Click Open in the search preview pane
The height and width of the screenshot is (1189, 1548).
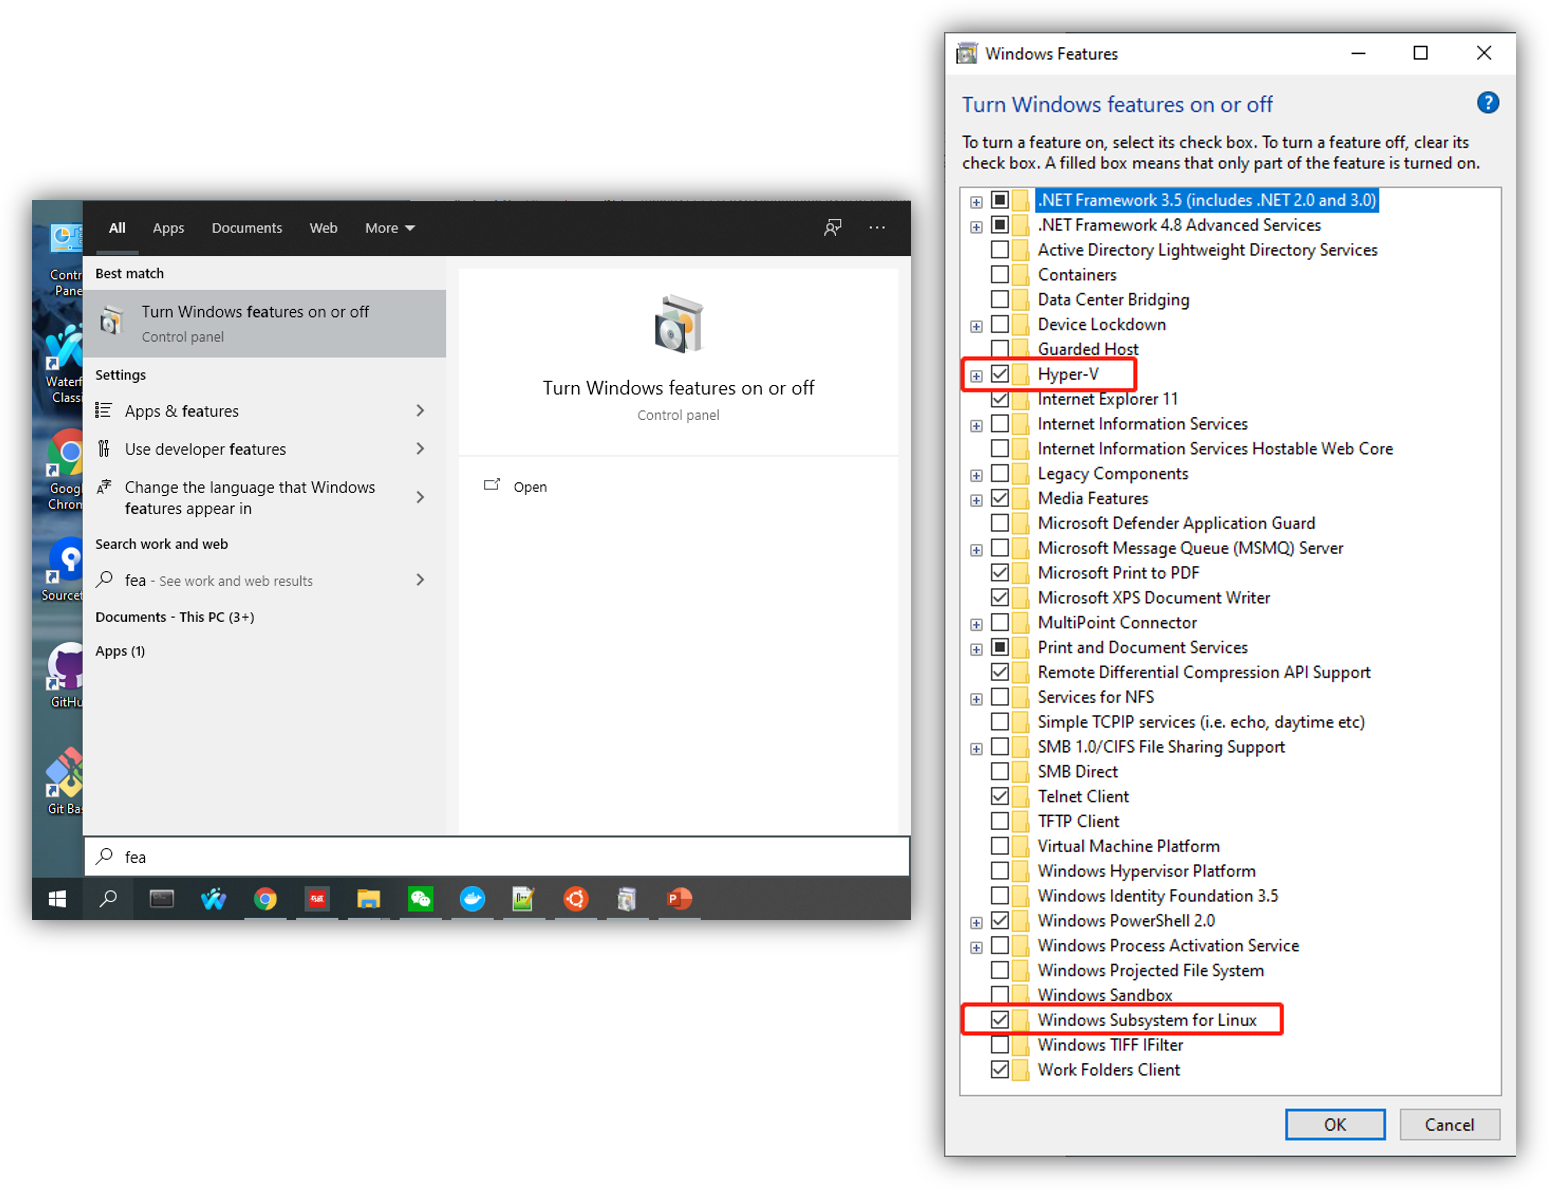529,487
